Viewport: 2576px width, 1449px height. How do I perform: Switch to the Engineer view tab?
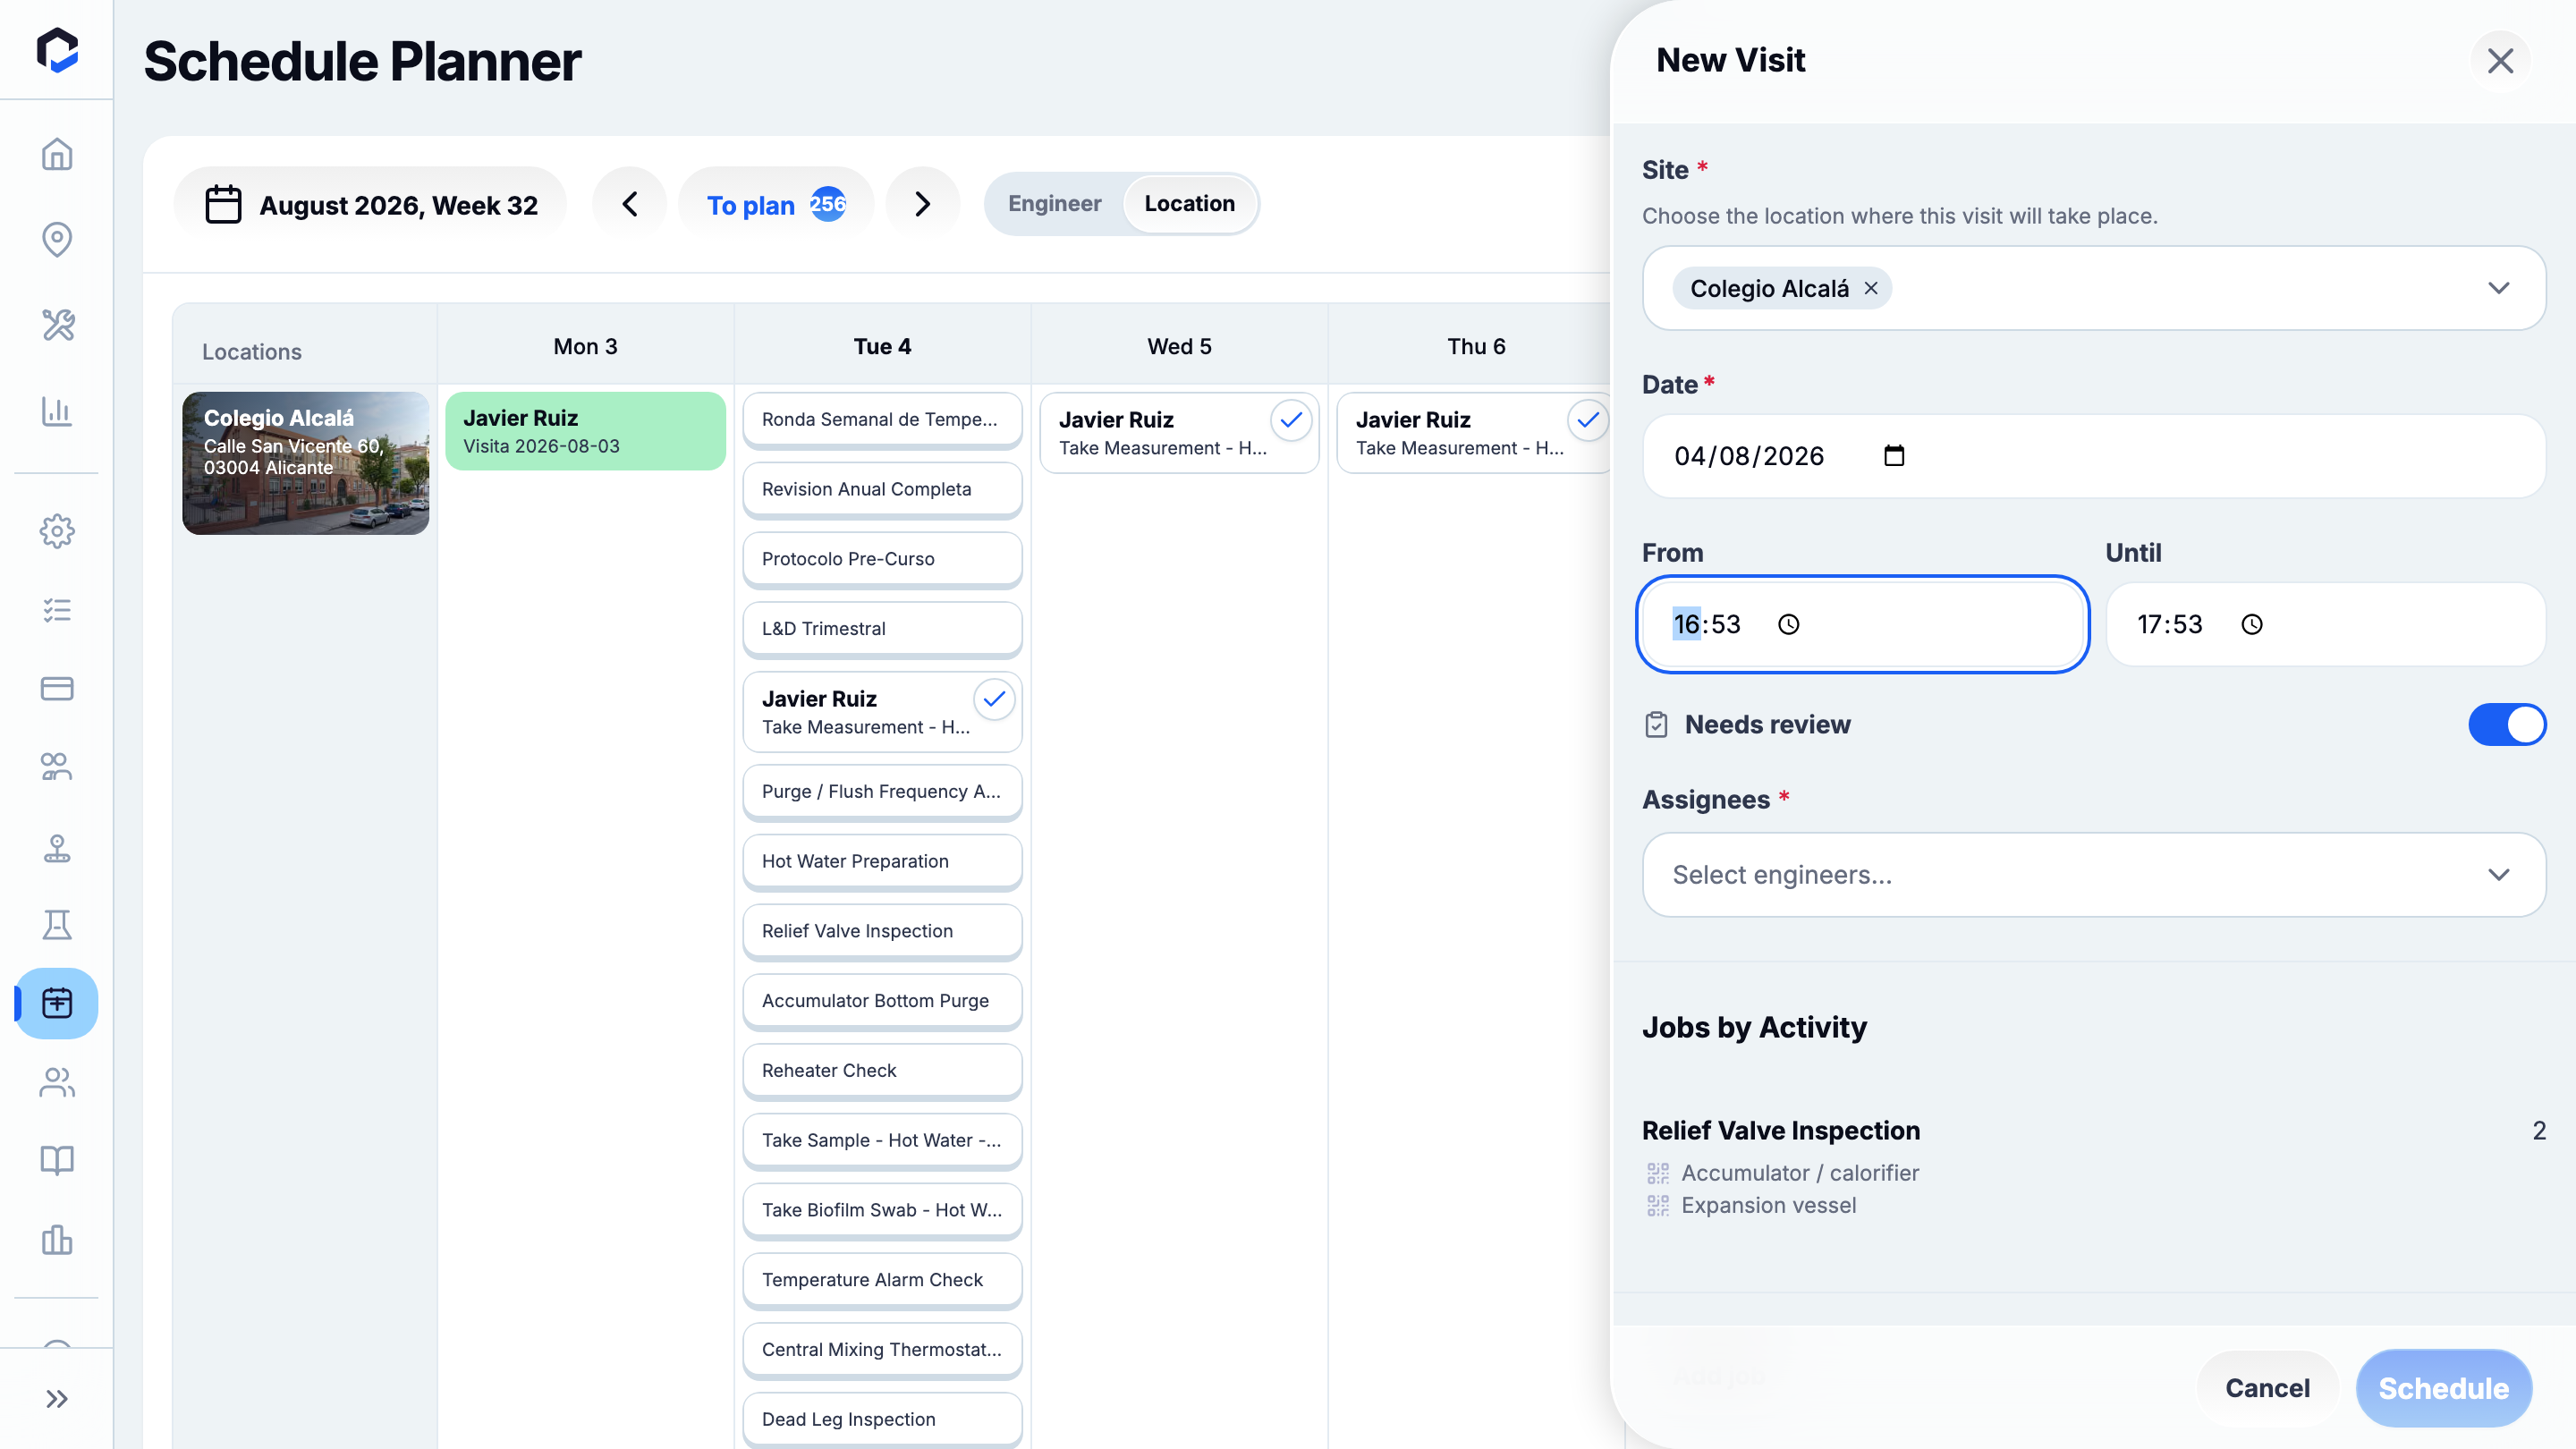point(1054,203)
